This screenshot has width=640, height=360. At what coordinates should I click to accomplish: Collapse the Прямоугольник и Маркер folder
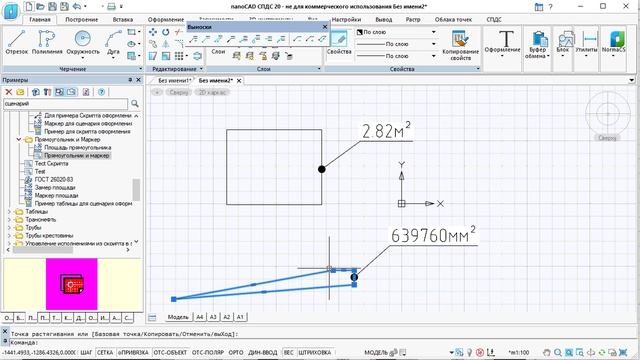pyautogui.click(x=19, y=140)
